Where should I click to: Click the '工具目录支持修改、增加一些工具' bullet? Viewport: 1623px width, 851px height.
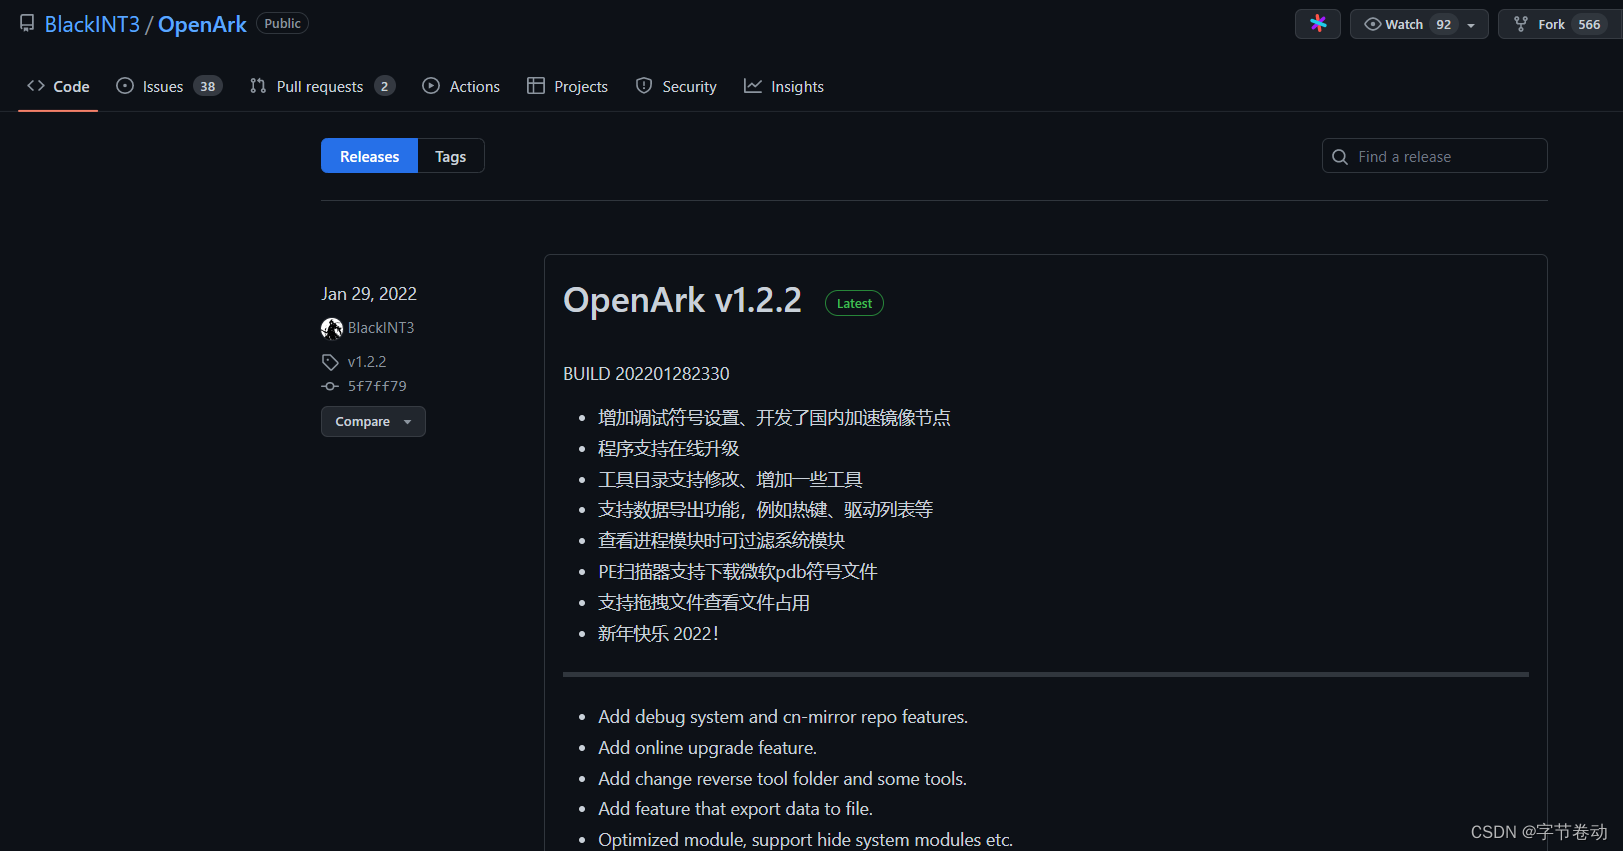point(730,480)
